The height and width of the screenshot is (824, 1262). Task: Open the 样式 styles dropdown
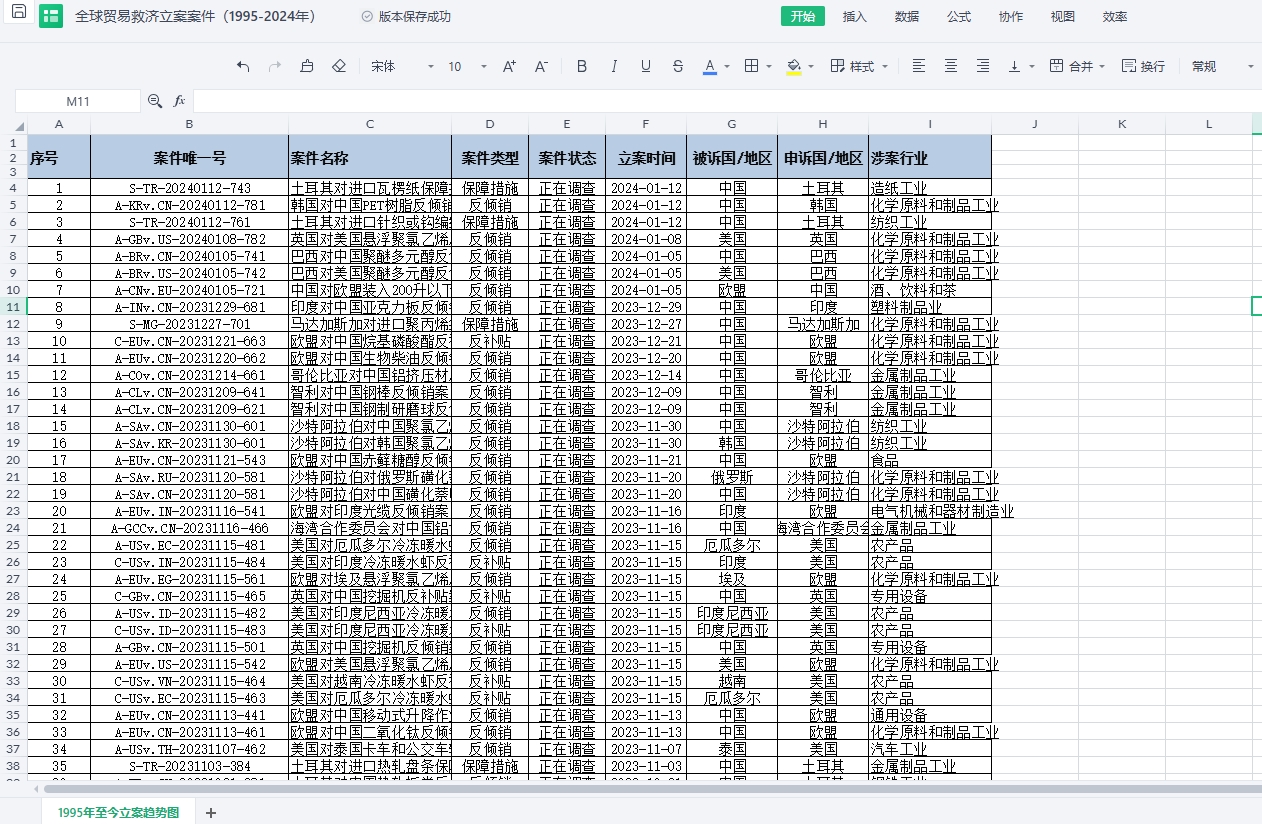coord(861,66)
